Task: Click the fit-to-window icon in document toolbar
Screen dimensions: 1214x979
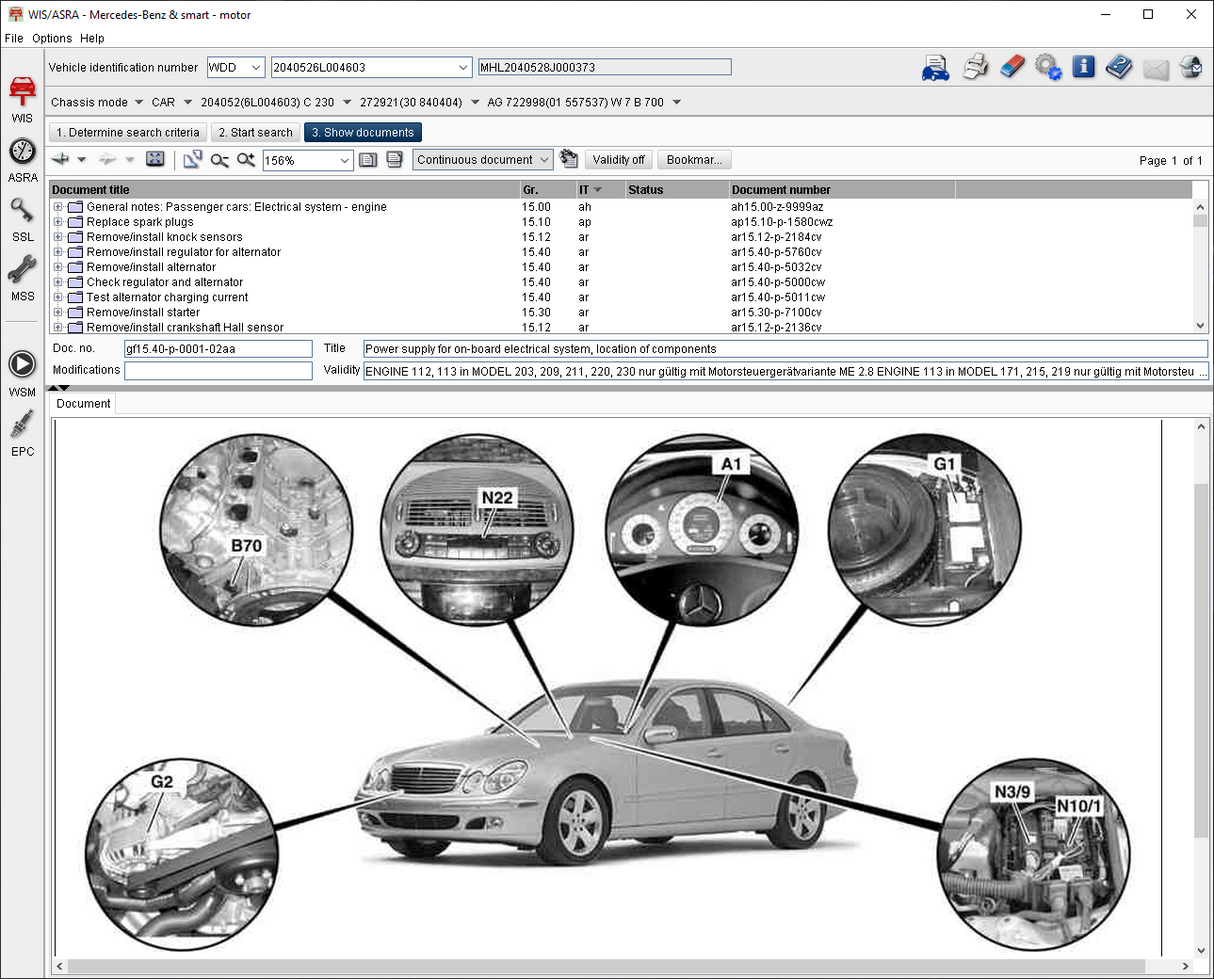Action: tap(155, 160)
